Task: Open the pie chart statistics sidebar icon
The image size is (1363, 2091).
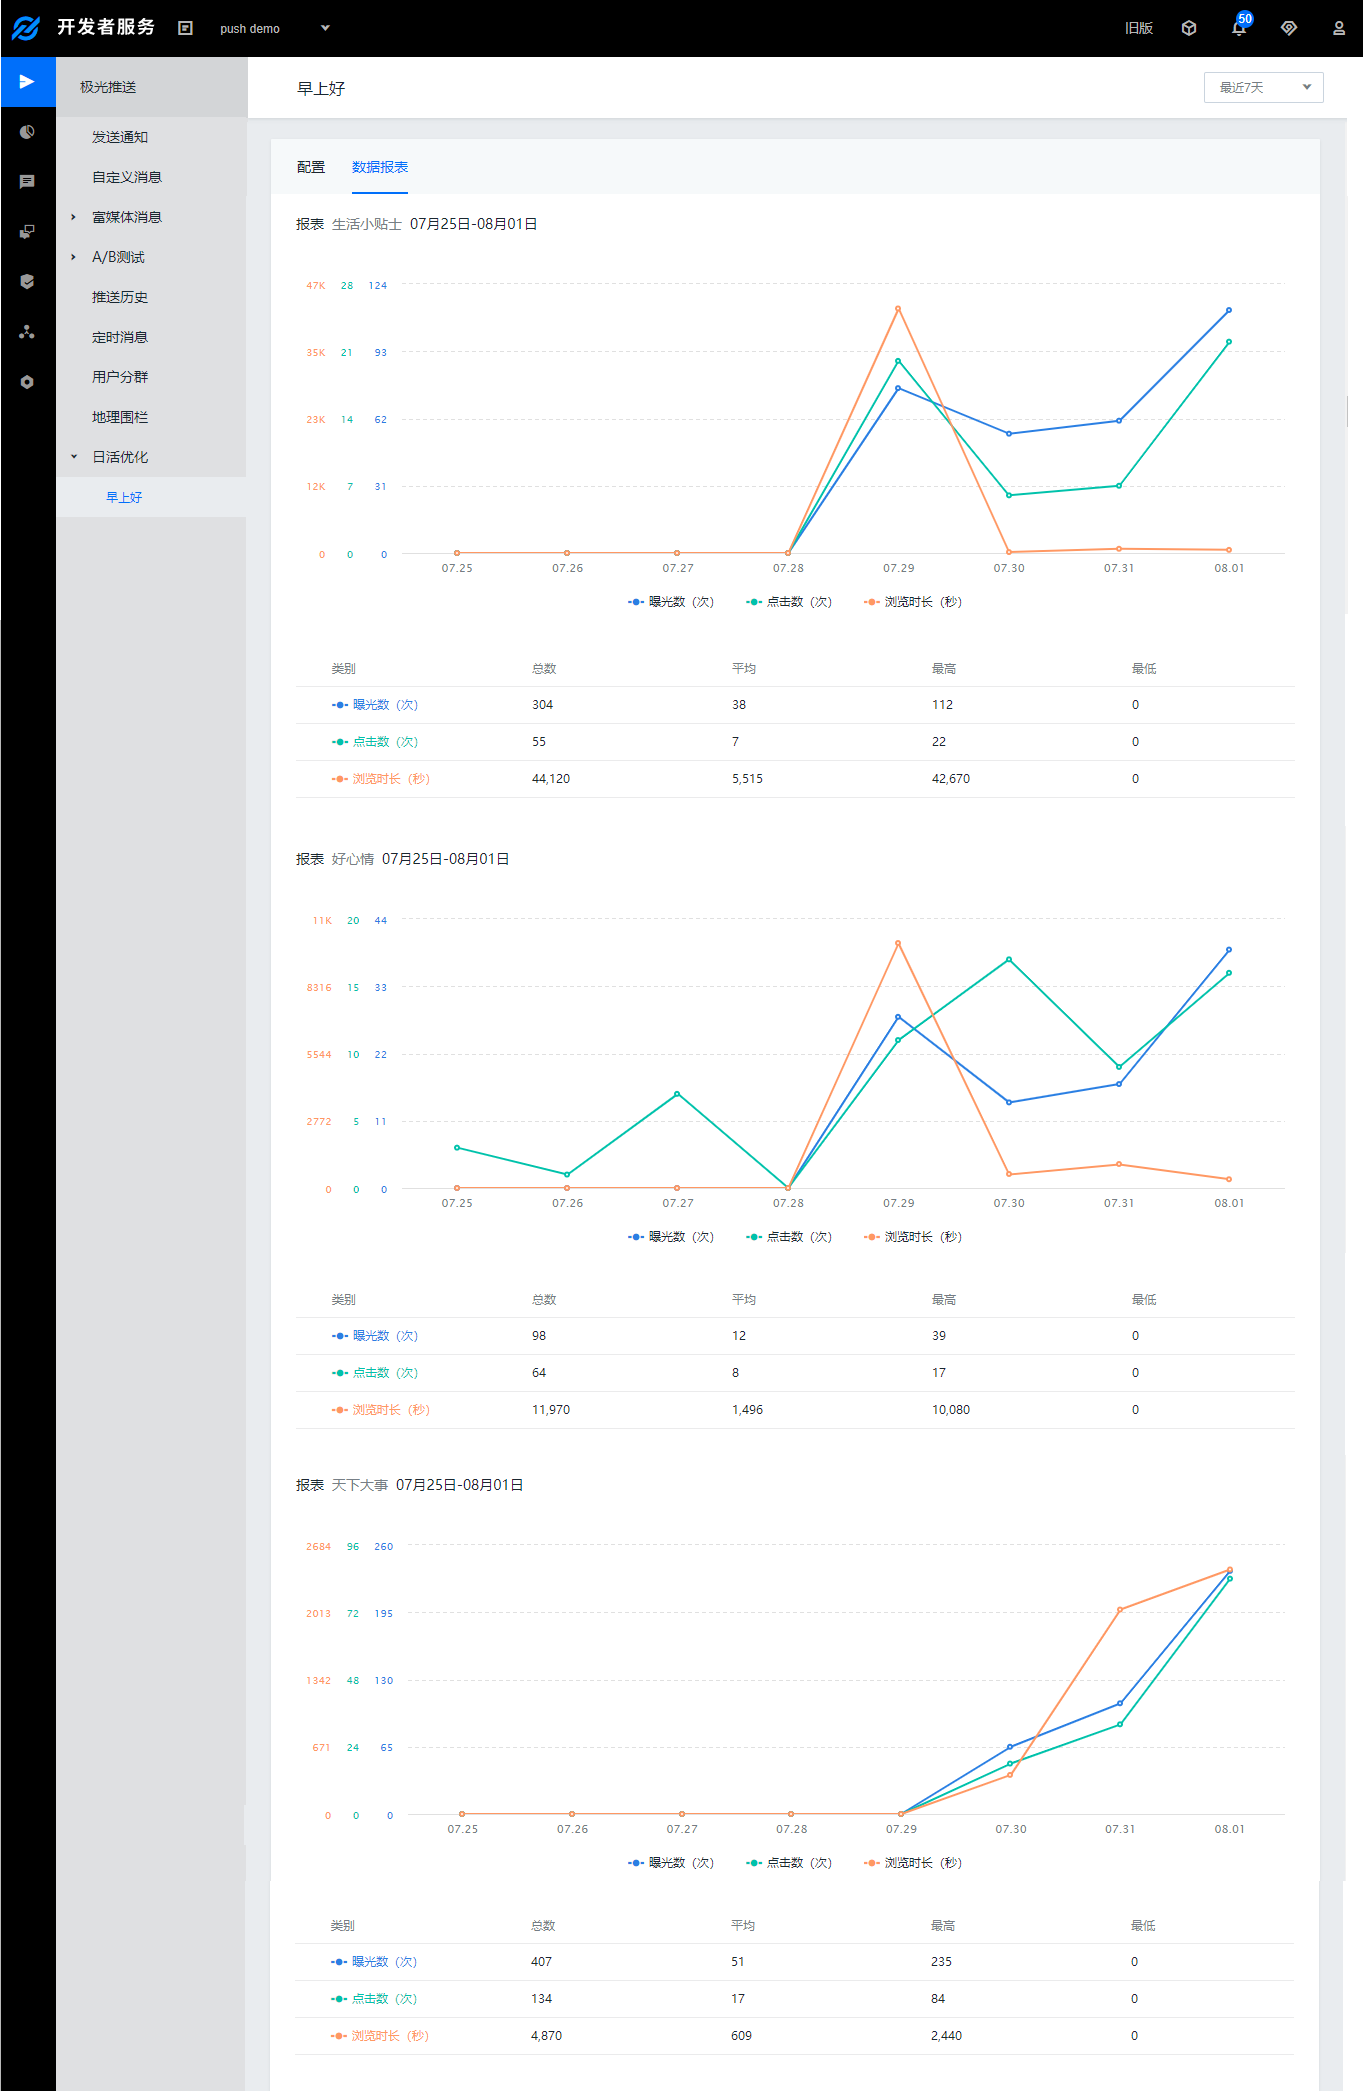Action: click(27, 132)
